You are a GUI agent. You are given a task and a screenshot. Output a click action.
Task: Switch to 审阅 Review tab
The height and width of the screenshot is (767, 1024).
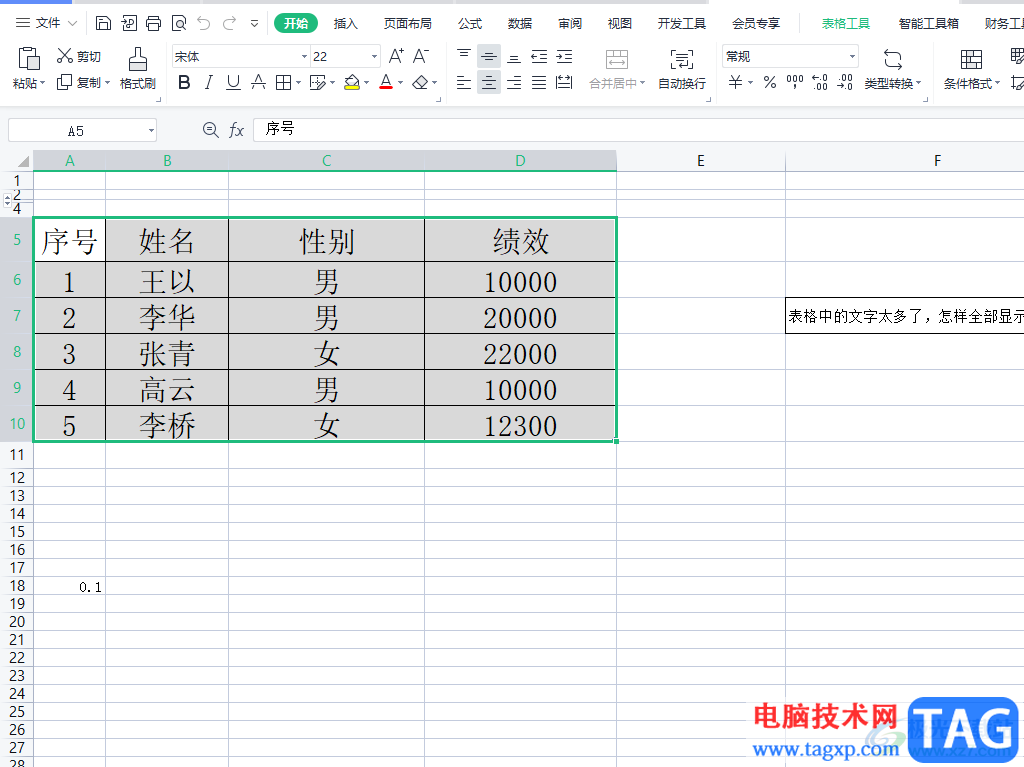pos(569,24)
